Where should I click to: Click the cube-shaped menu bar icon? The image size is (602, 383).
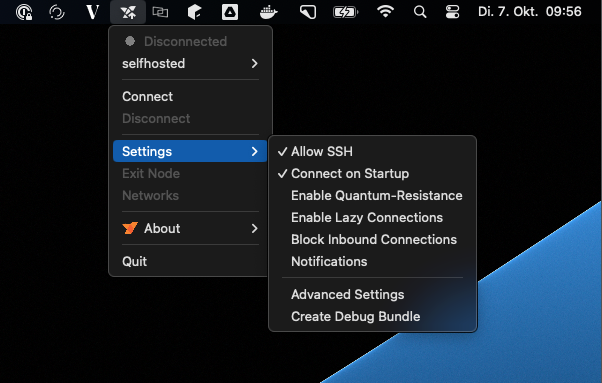point(194,12)
